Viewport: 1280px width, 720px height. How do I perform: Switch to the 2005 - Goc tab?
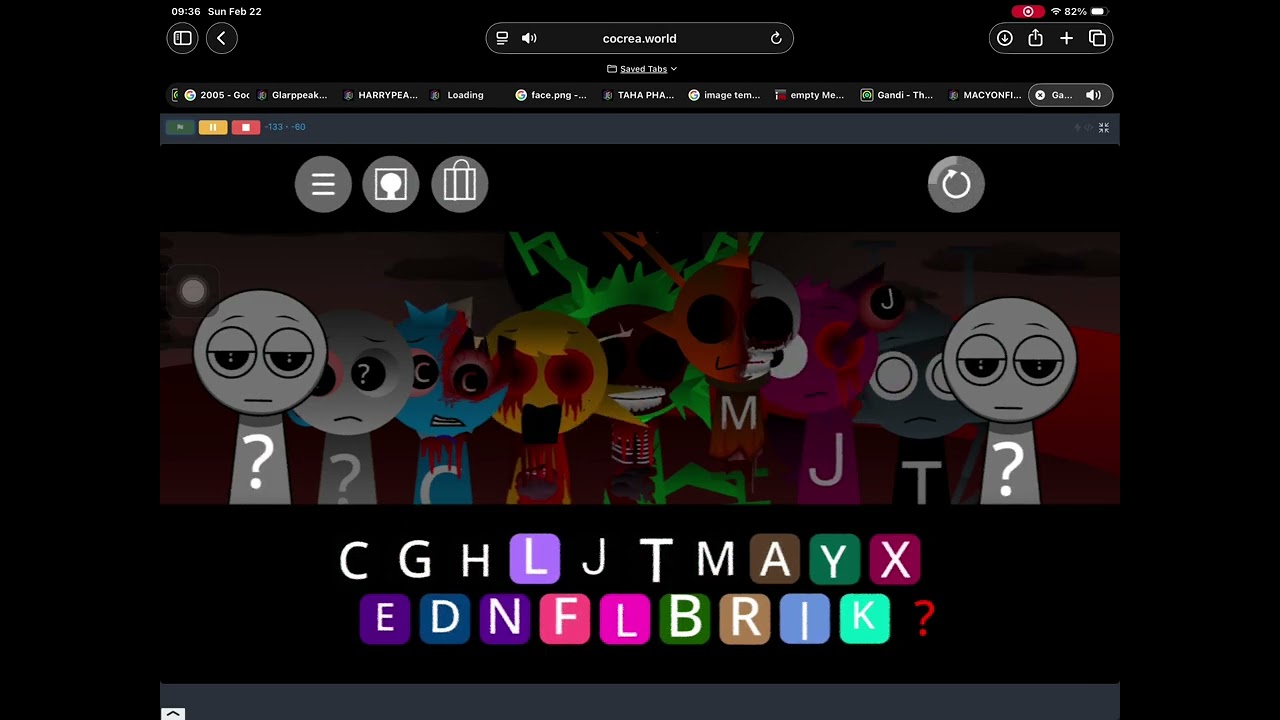point(217,95)
